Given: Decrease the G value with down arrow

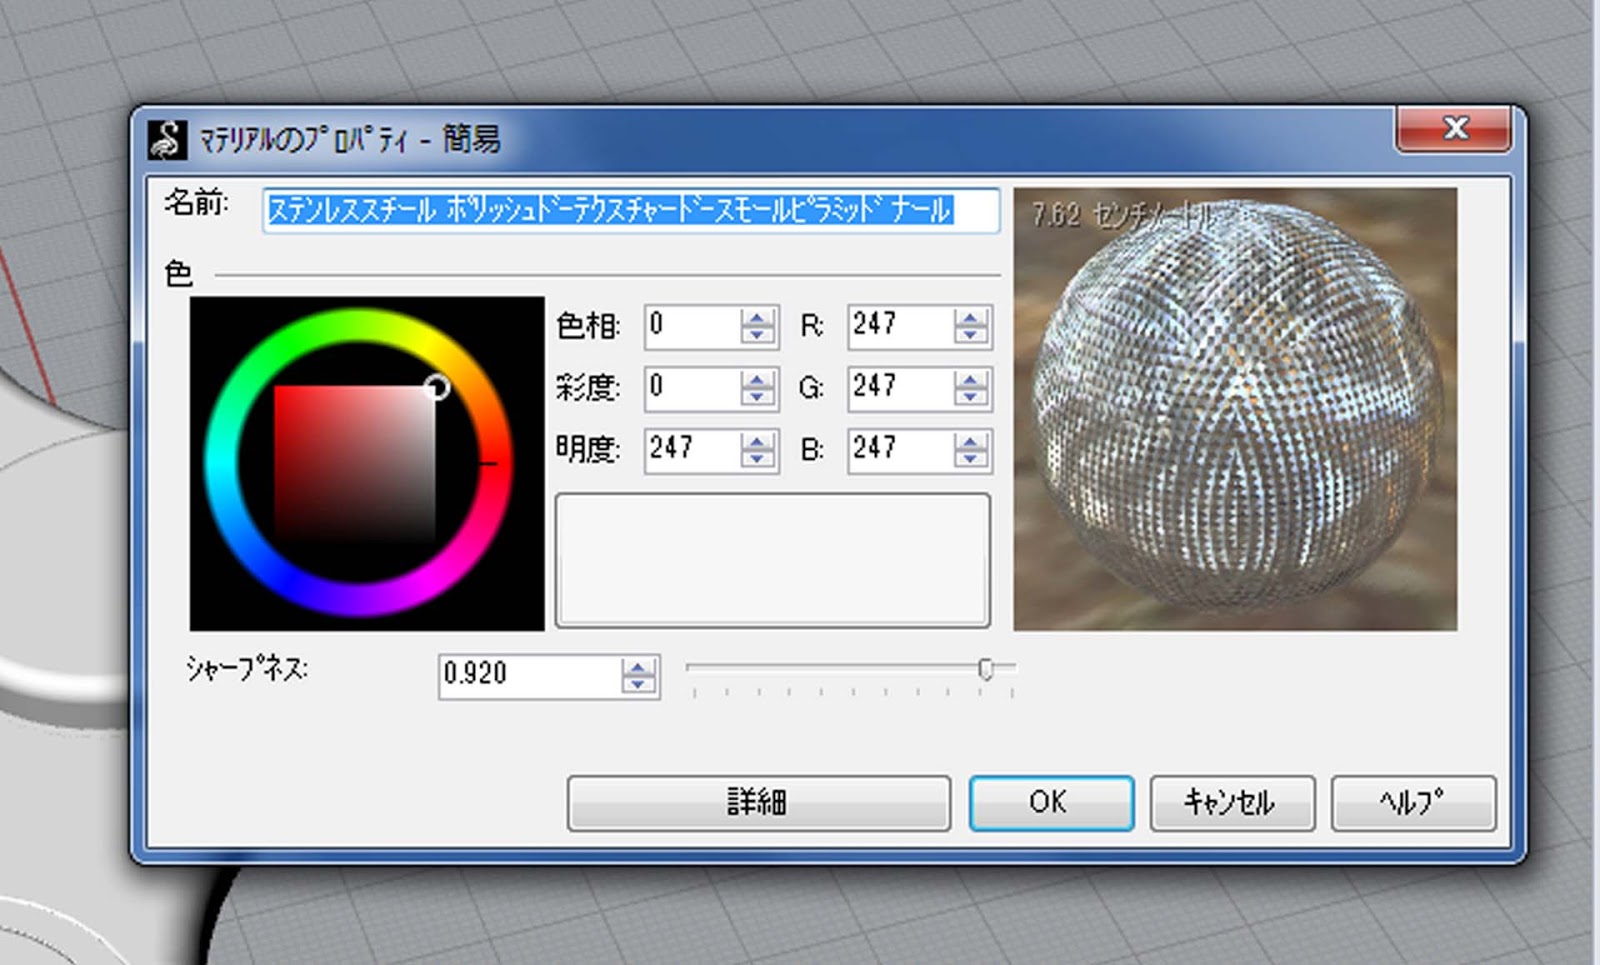Looking at the screenshot, I should pyautogui.click(x=970, y=398).
